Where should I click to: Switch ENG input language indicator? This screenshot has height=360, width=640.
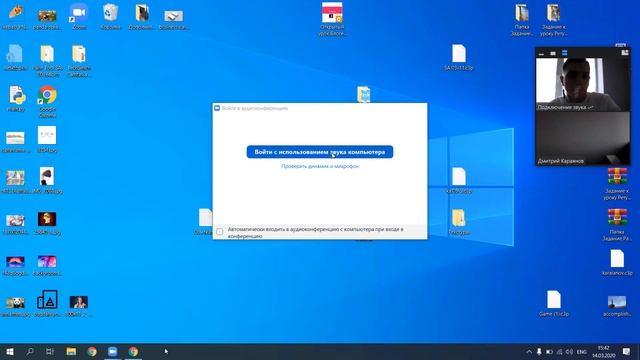click(x=582, y=351)
